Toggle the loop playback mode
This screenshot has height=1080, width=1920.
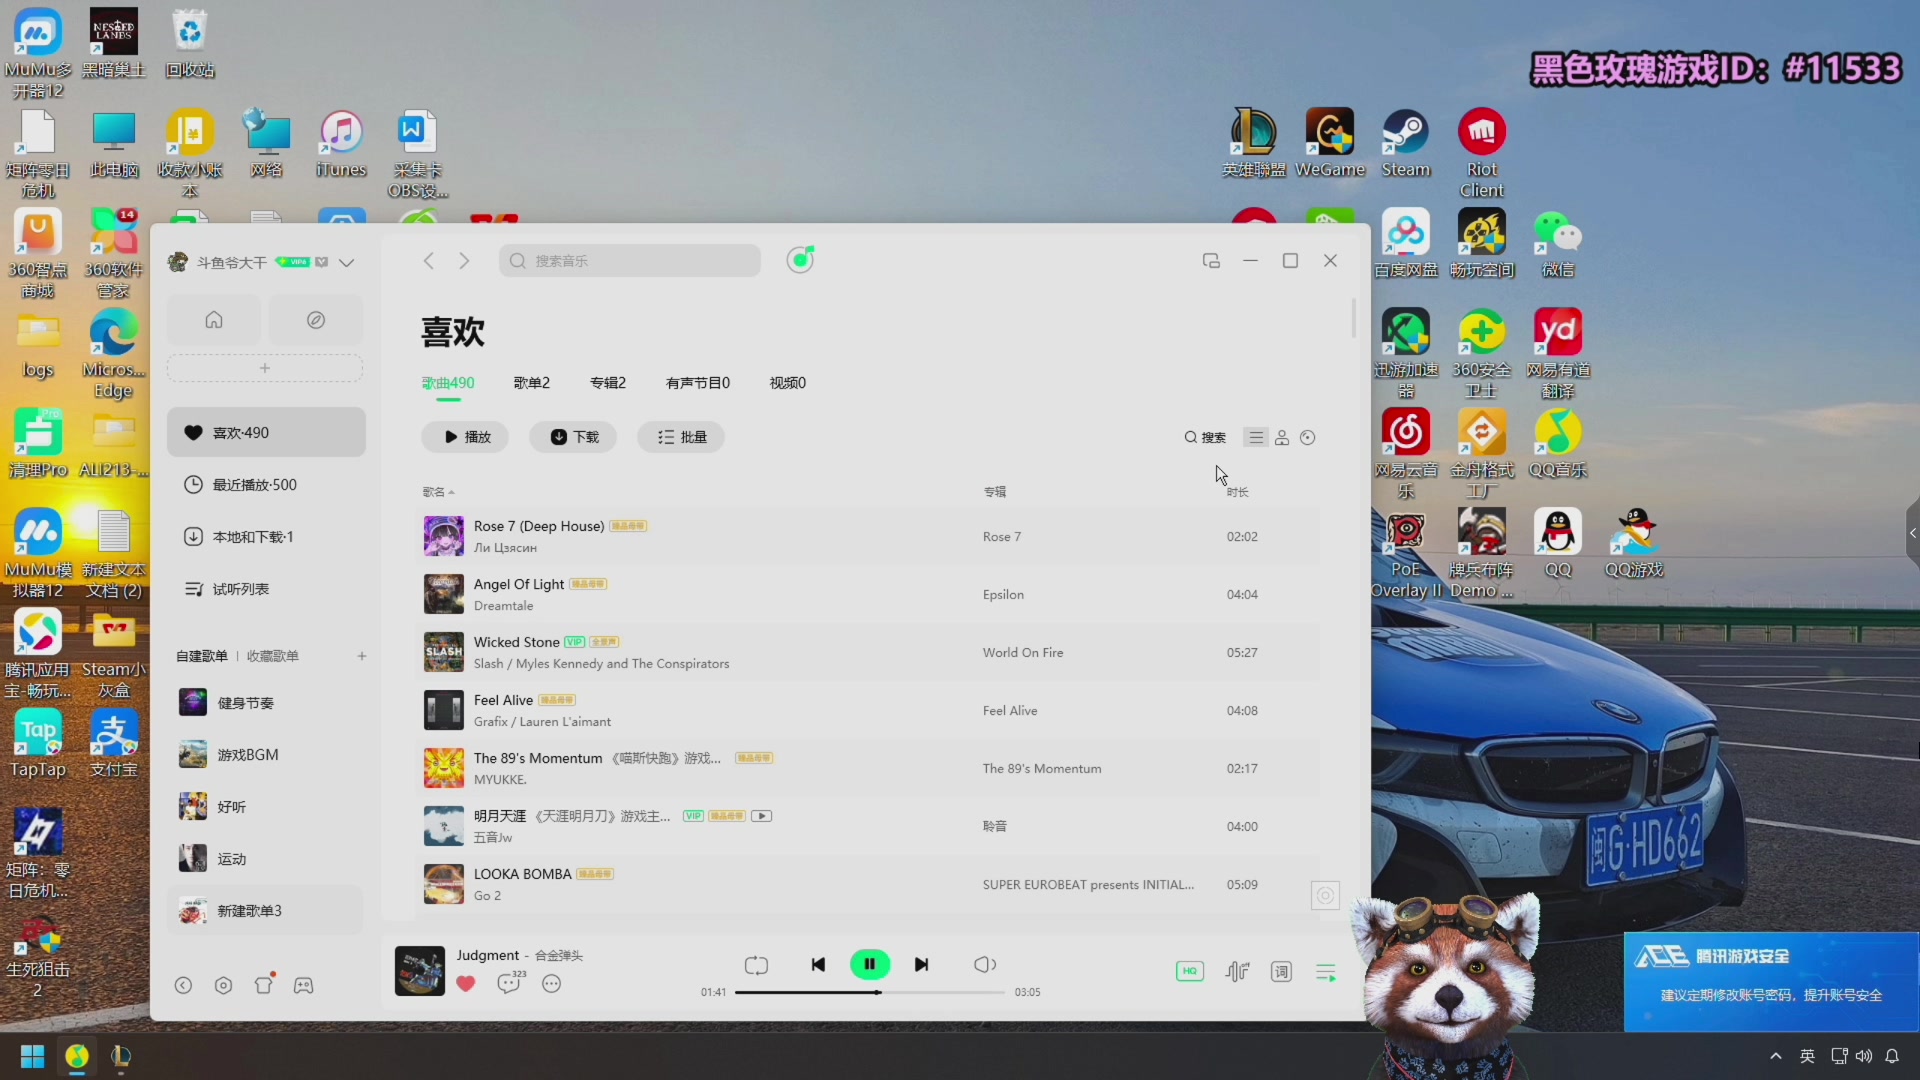coord(756,964)
